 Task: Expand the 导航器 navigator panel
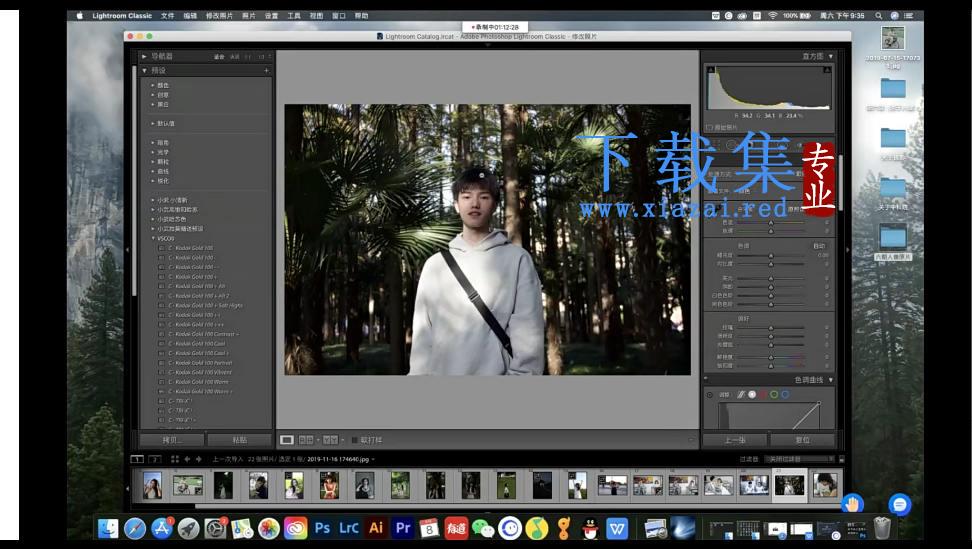[144, 56]
